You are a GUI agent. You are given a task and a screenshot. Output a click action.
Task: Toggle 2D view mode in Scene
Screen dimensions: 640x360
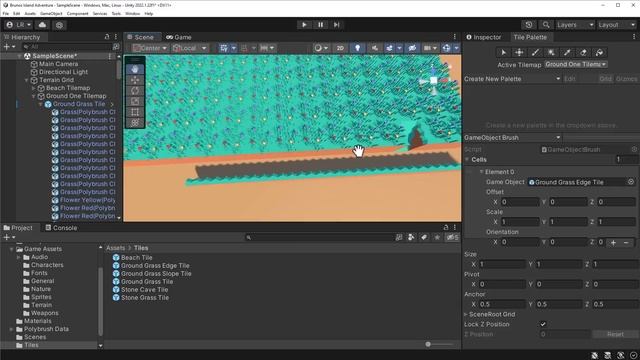pyautogui.click(x=340, y=48)
